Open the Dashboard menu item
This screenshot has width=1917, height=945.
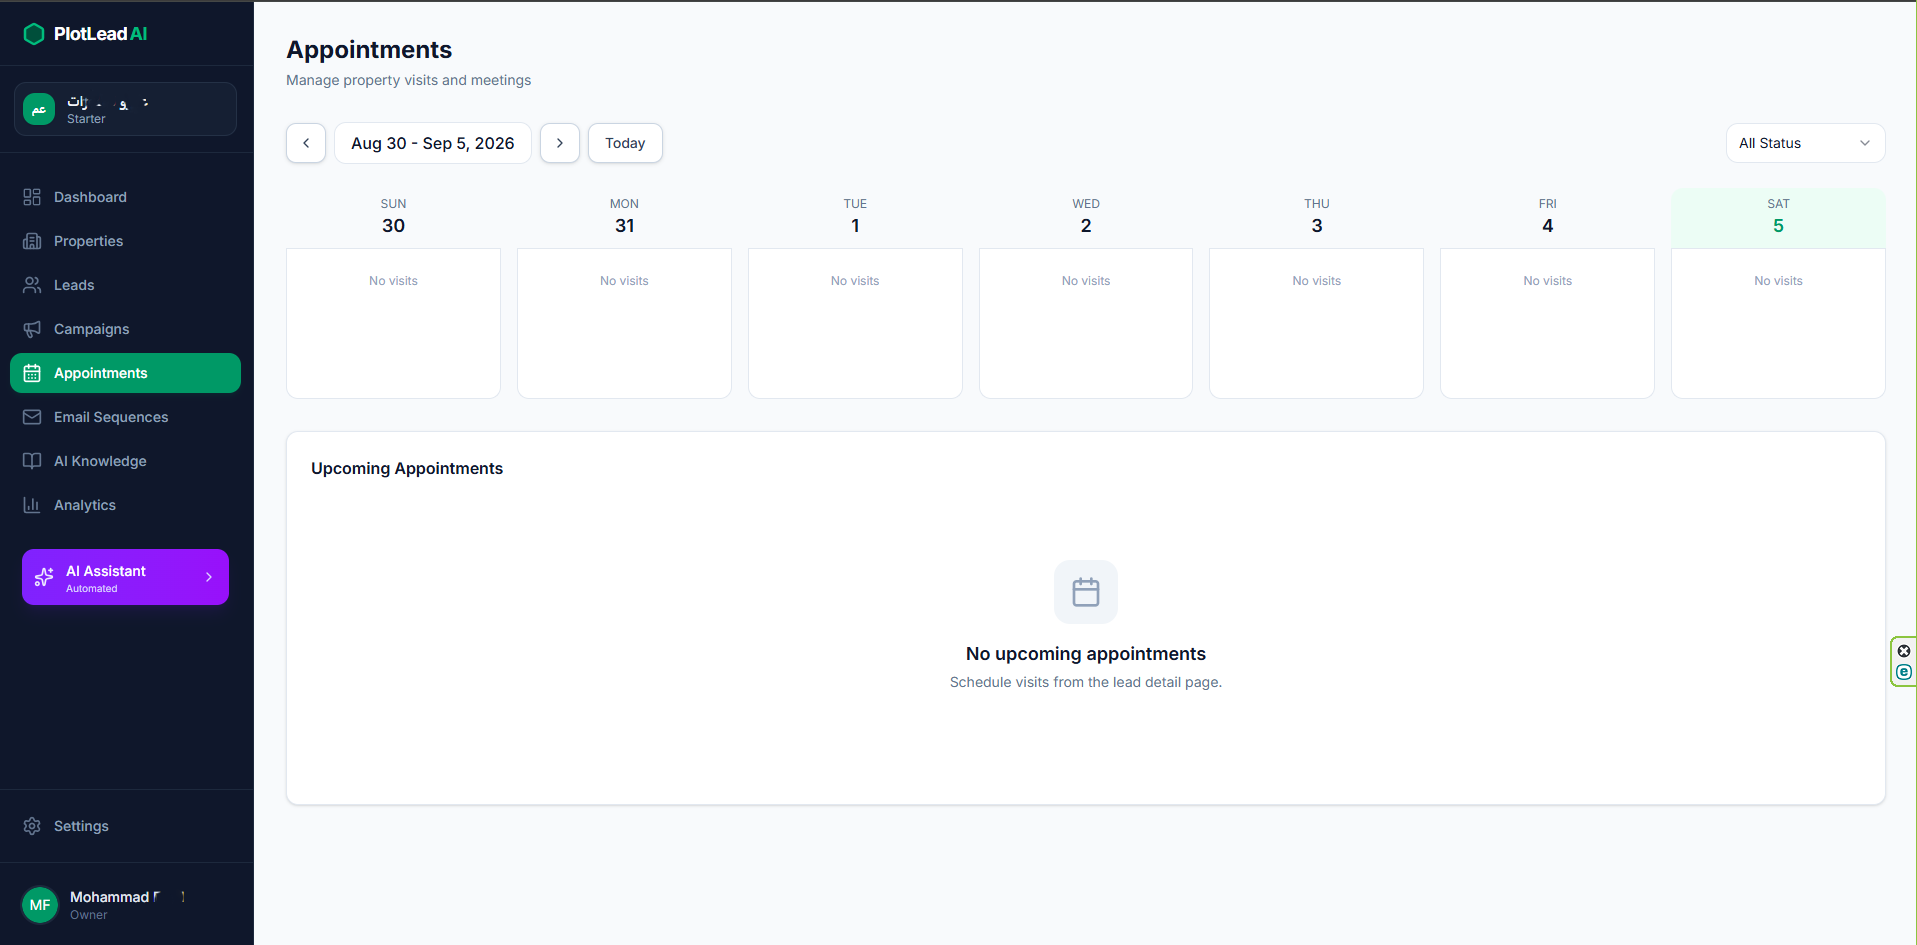tap(125, 197)
